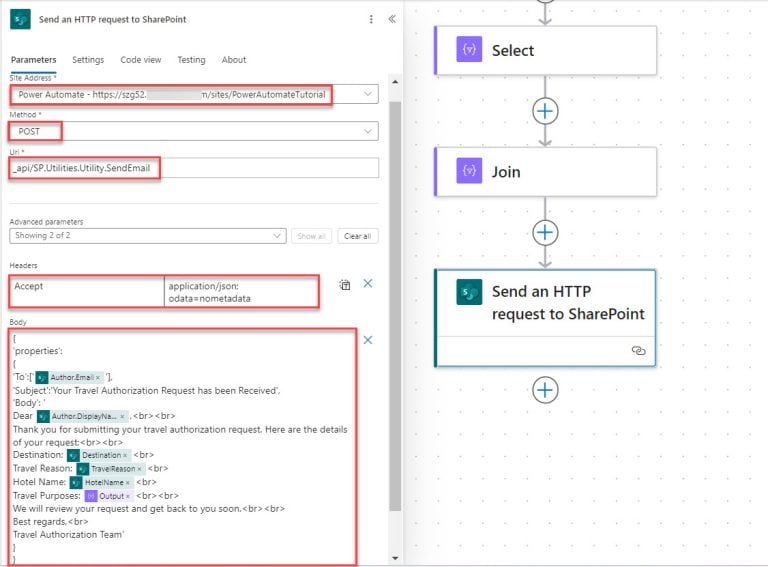
Task: Click the Clear all button
Action: (358, 236)
